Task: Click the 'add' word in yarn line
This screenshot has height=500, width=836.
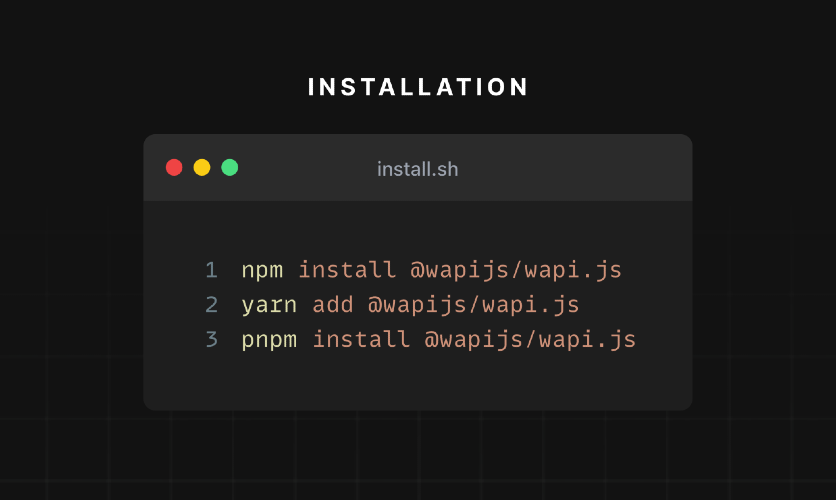Action: tap(333, 304)
